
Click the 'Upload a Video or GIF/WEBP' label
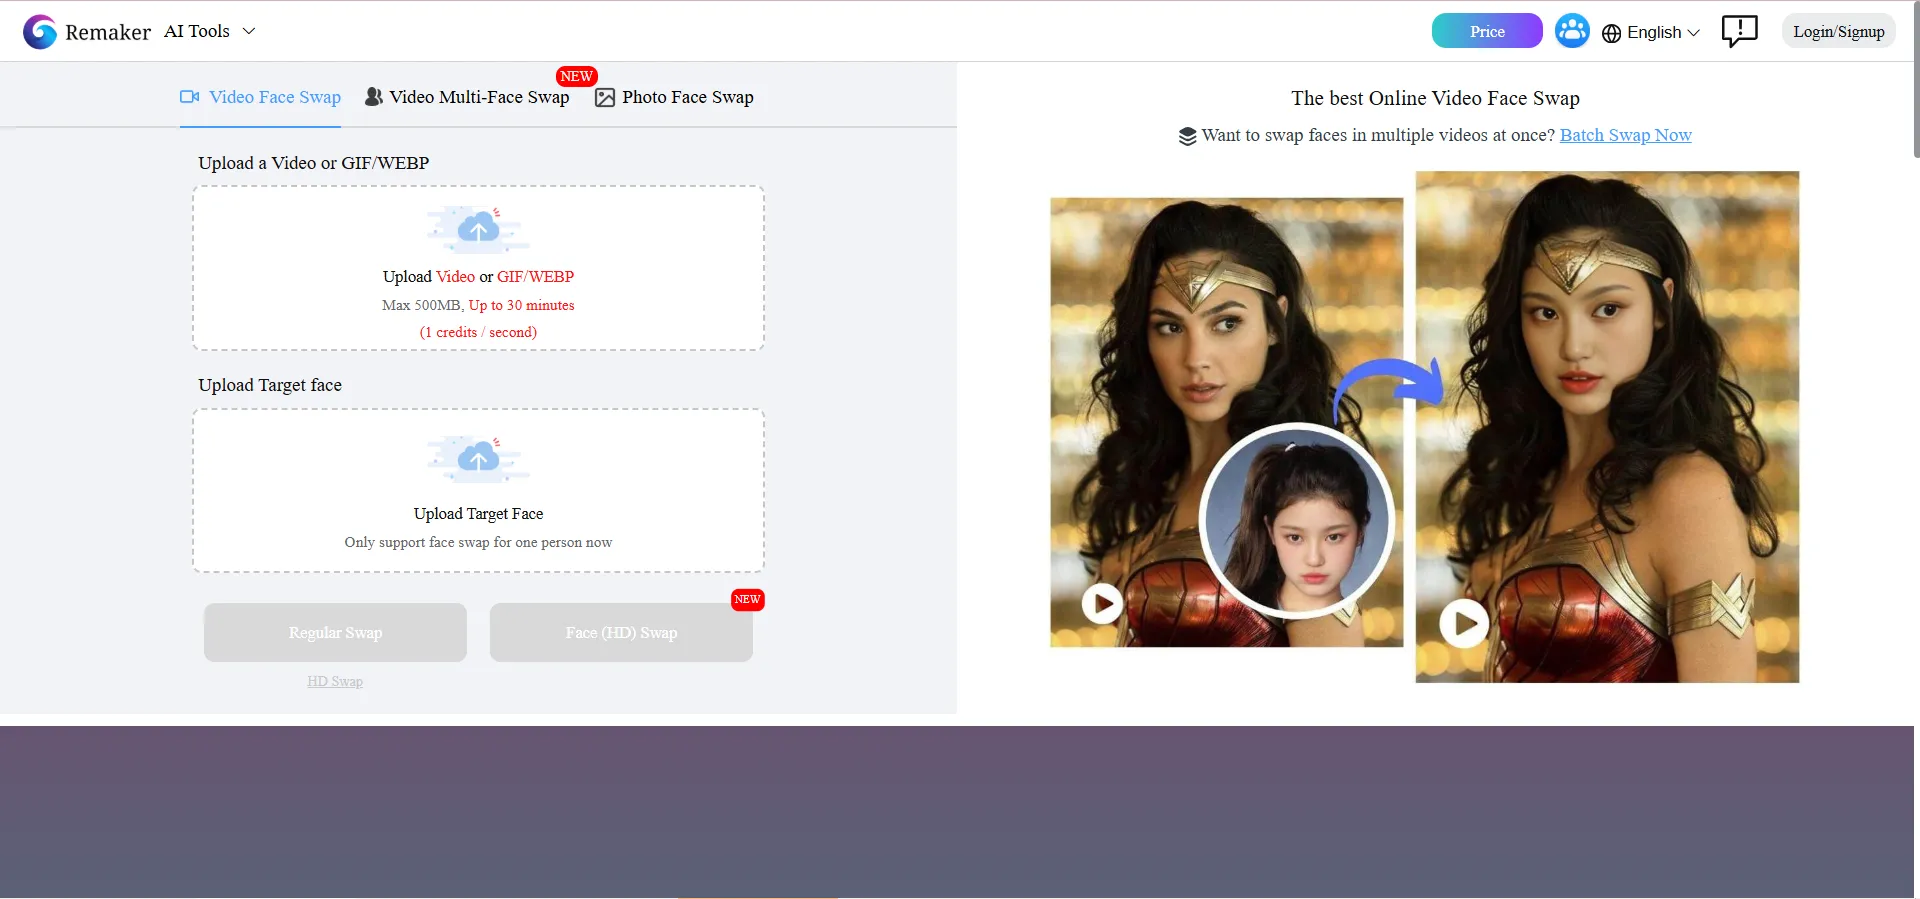[313, 163]
